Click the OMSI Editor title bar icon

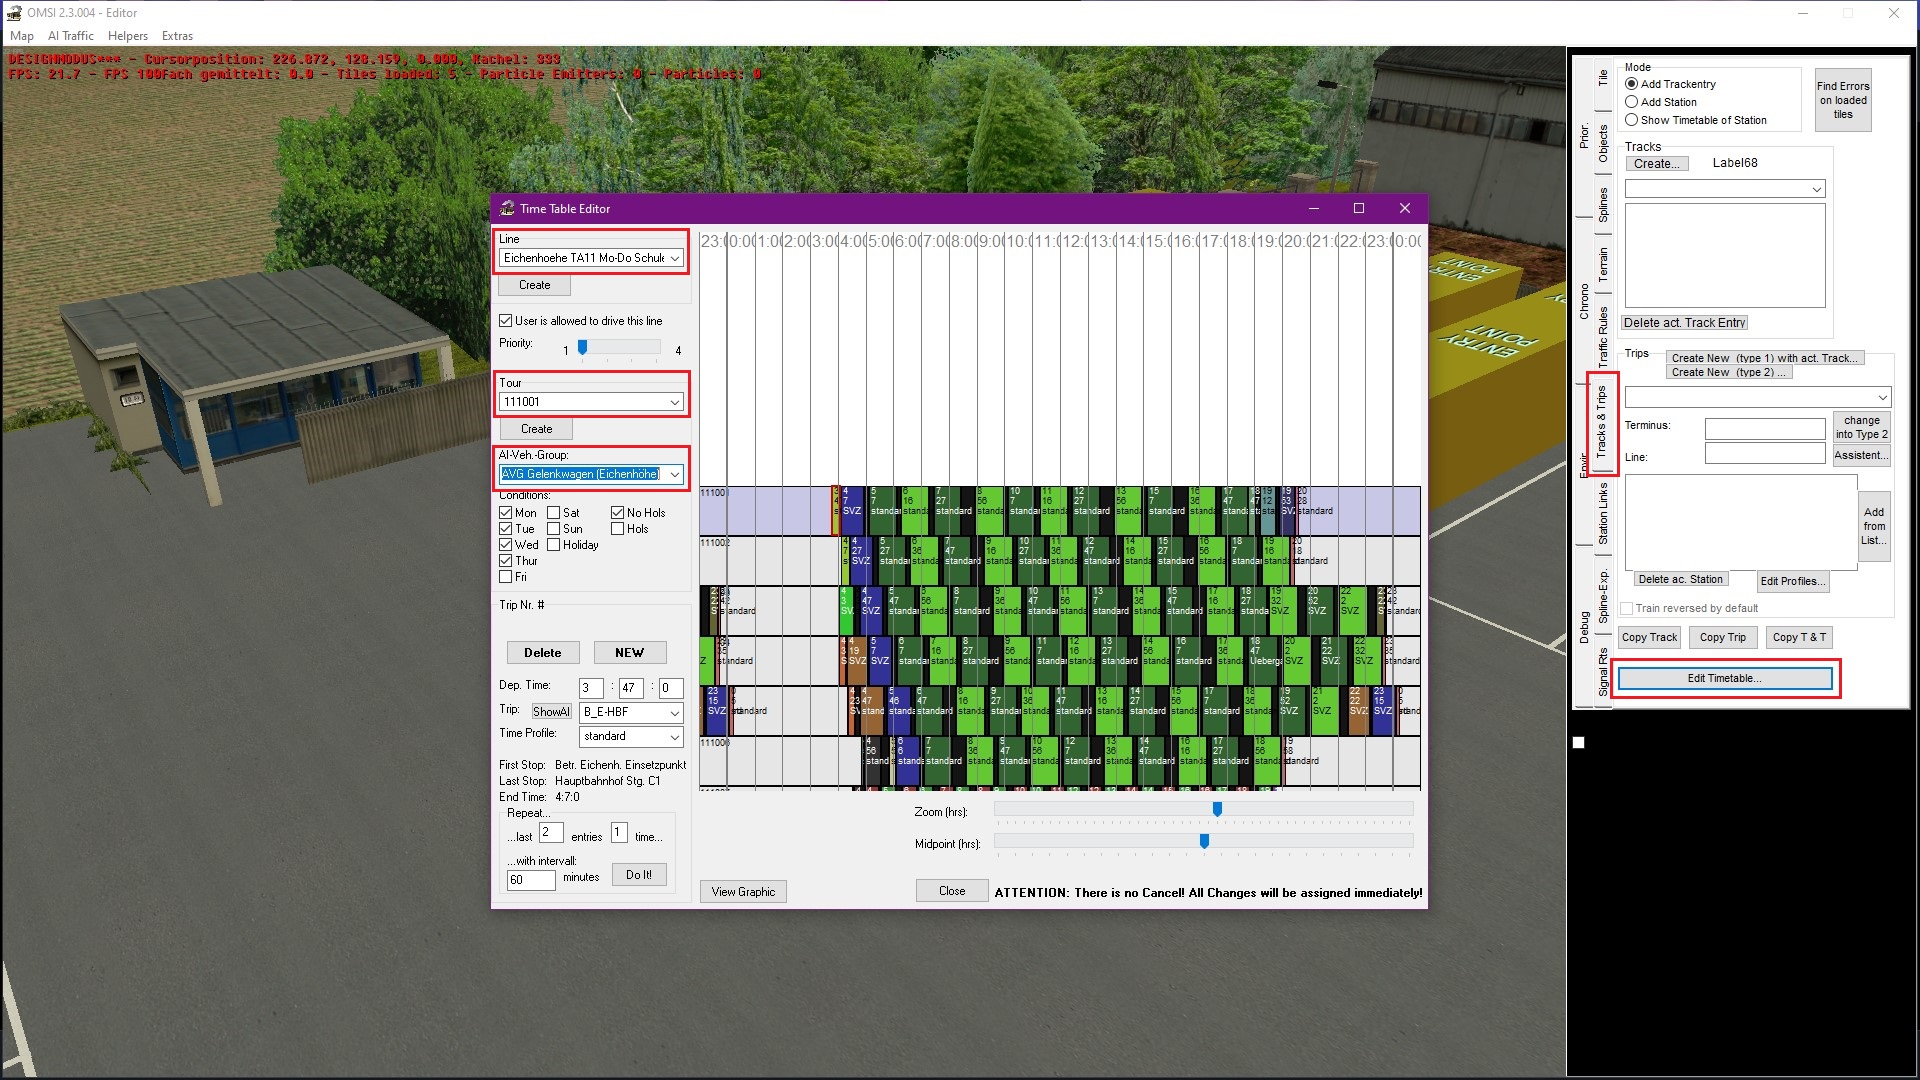[14, 13]
